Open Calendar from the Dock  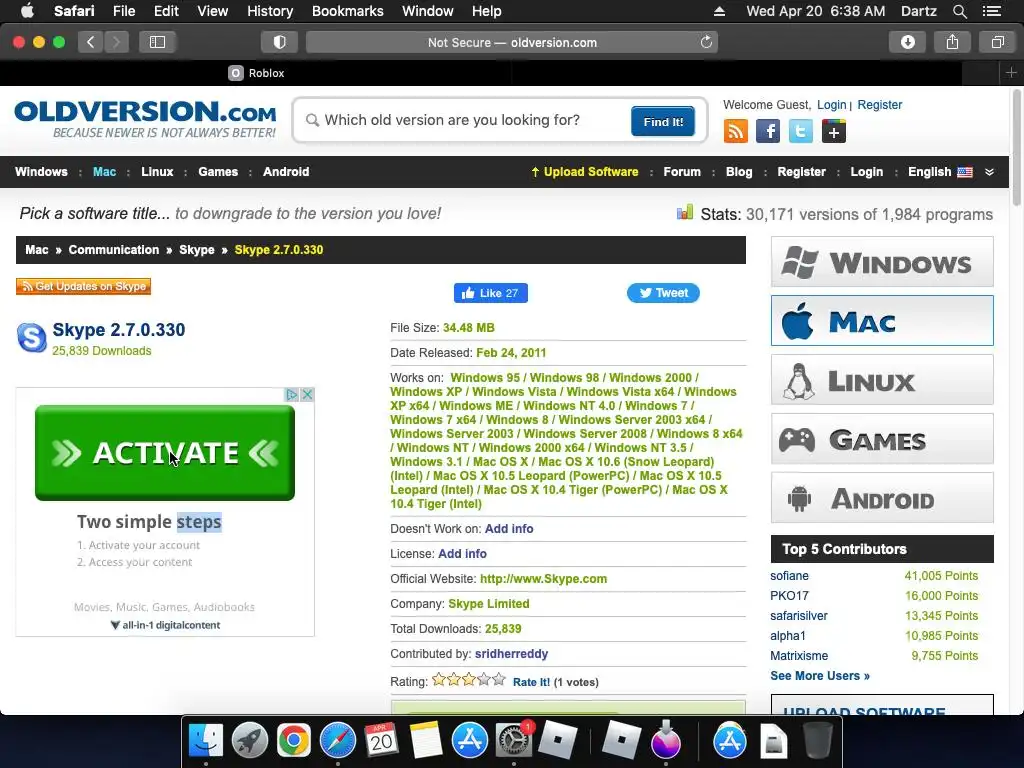pyautogui.click(x=381, y=741)
